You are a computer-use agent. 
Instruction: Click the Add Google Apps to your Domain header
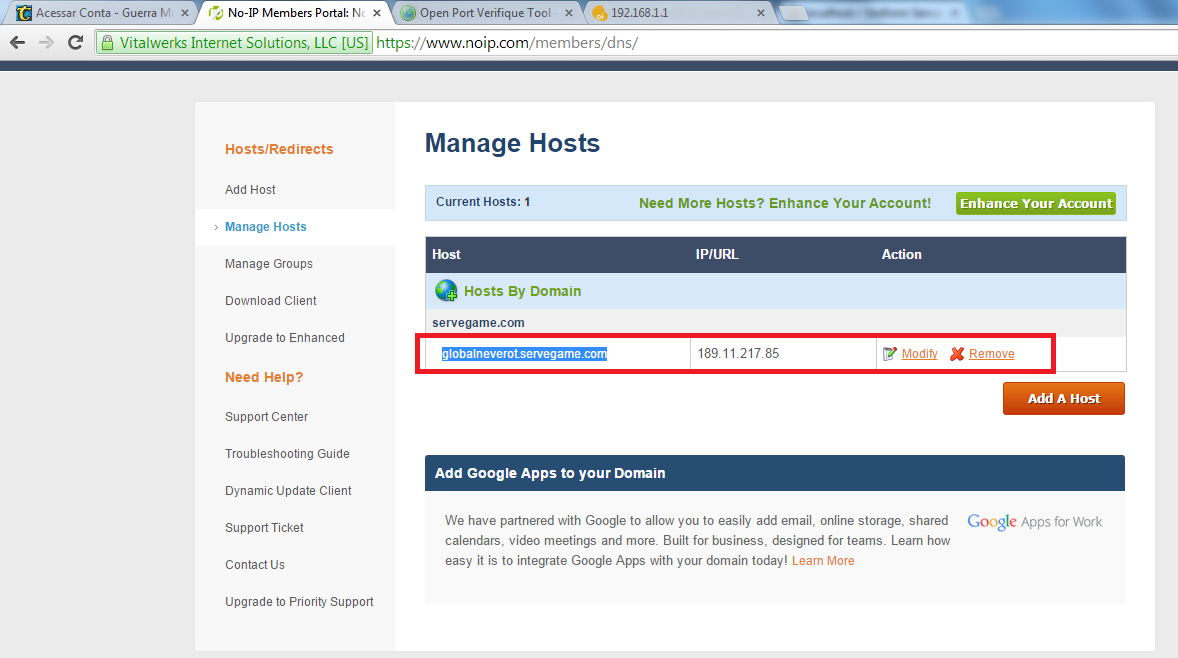tap(775, 473)
